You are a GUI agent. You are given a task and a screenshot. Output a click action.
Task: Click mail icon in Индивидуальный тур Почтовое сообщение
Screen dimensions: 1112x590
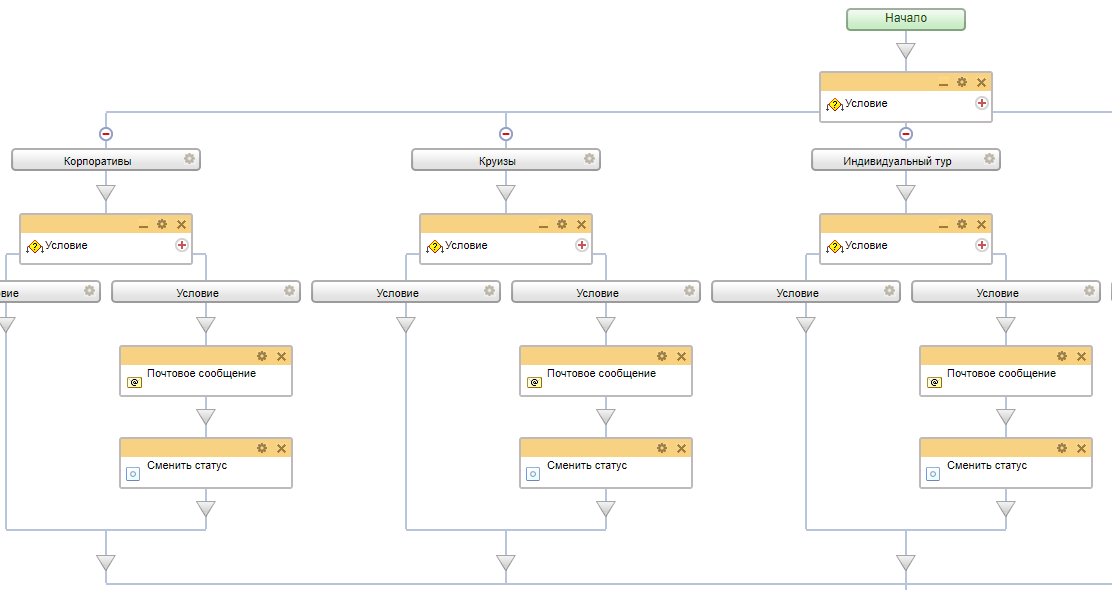coord(934,382)
